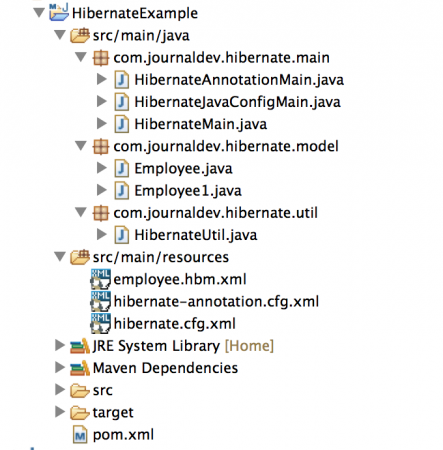Expand the HibernateMain.java node

coord(102,123)
